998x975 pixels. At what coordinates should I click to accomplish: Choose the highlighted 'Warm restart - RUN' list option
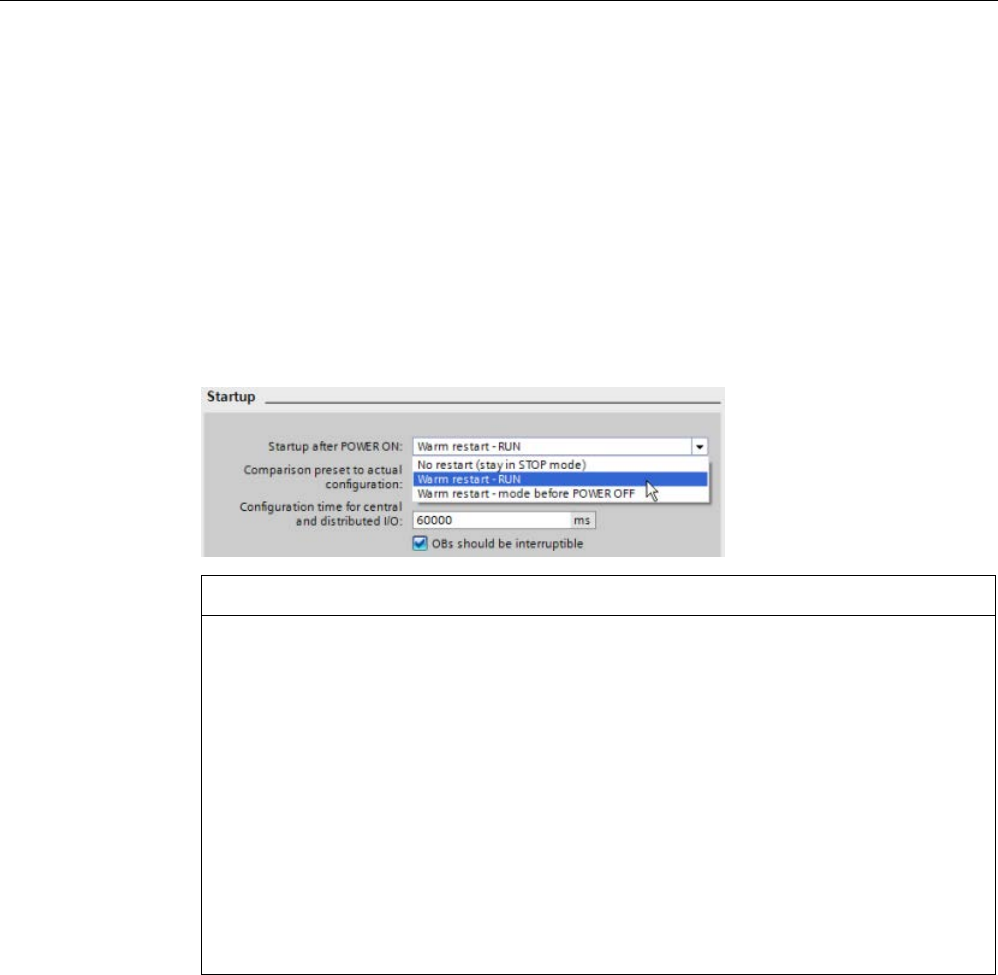[560, 479]
